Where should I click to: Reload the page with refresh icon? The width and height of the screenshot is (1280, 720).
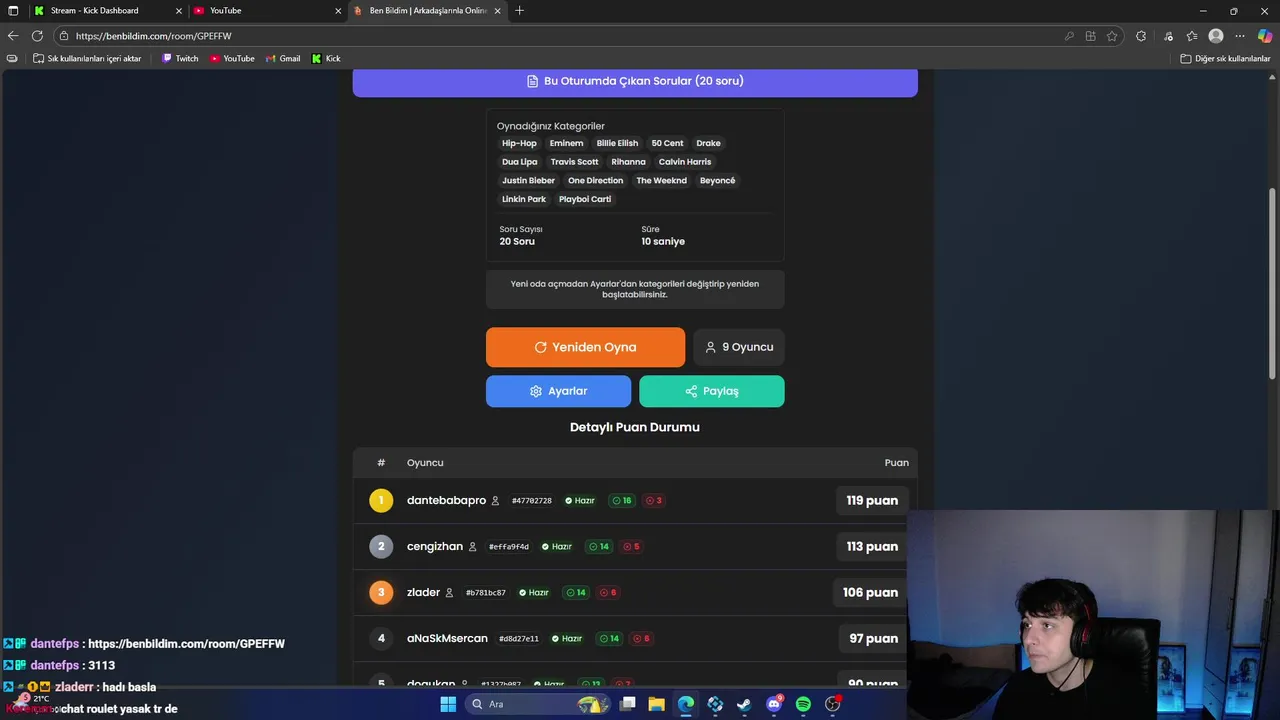click(37, 36)
